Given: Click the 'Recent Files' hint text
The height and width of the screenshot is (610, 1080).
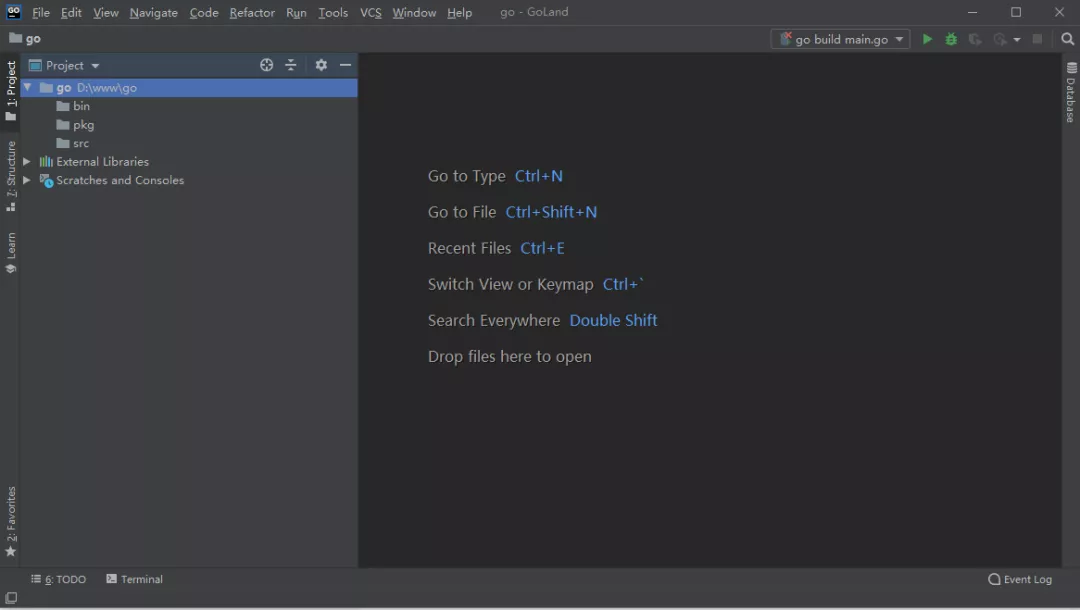Looking at the screenshot, I should [x=469, y=248].
